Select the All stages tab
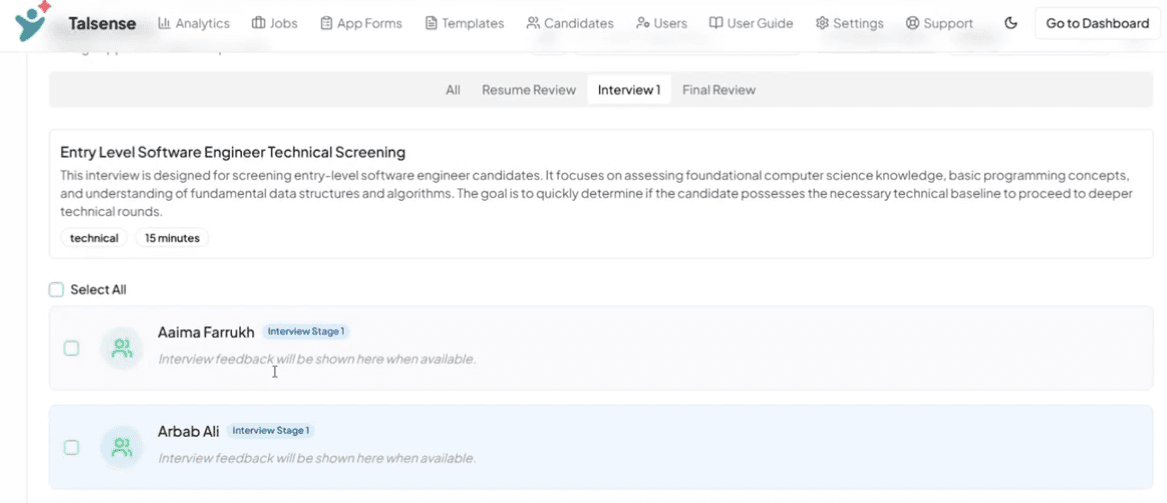 453,90
